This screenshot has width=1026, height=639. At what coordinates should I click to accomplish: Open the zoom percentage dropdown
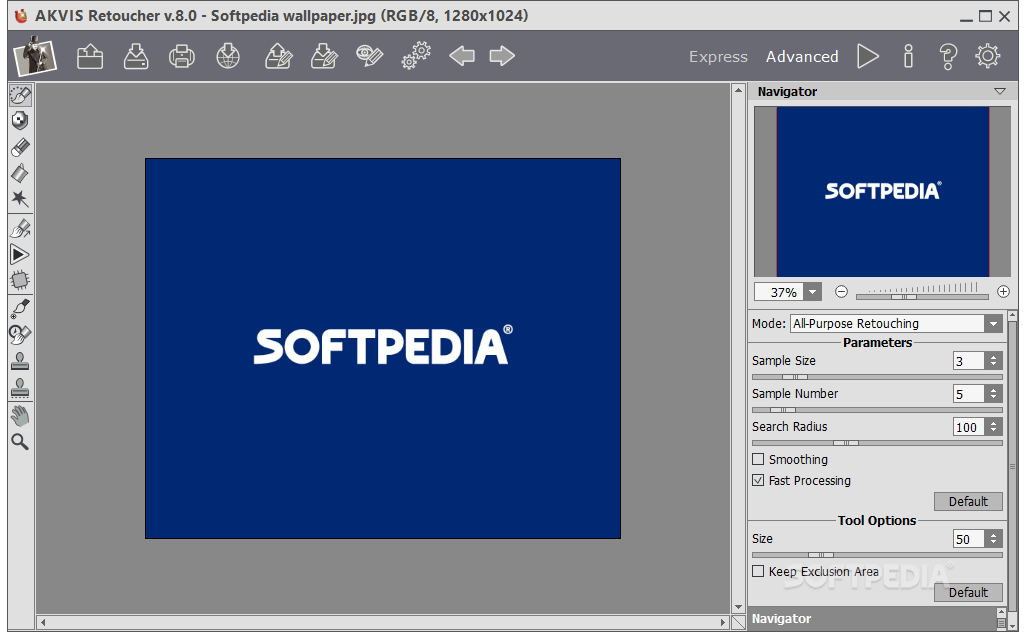812,292
